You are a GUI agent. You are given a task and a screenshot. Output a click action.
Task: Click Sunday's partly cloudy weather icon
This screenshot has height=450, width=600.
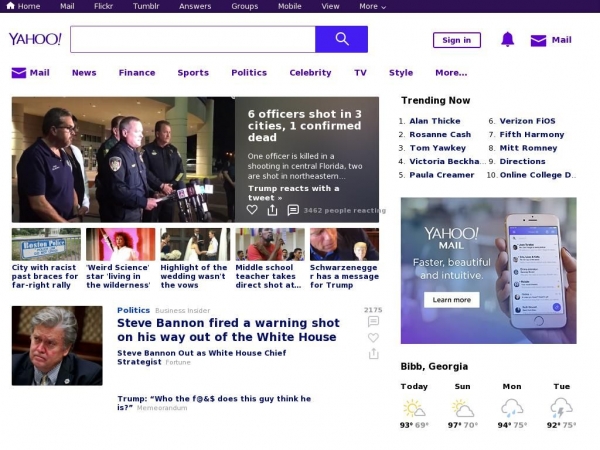463,408
